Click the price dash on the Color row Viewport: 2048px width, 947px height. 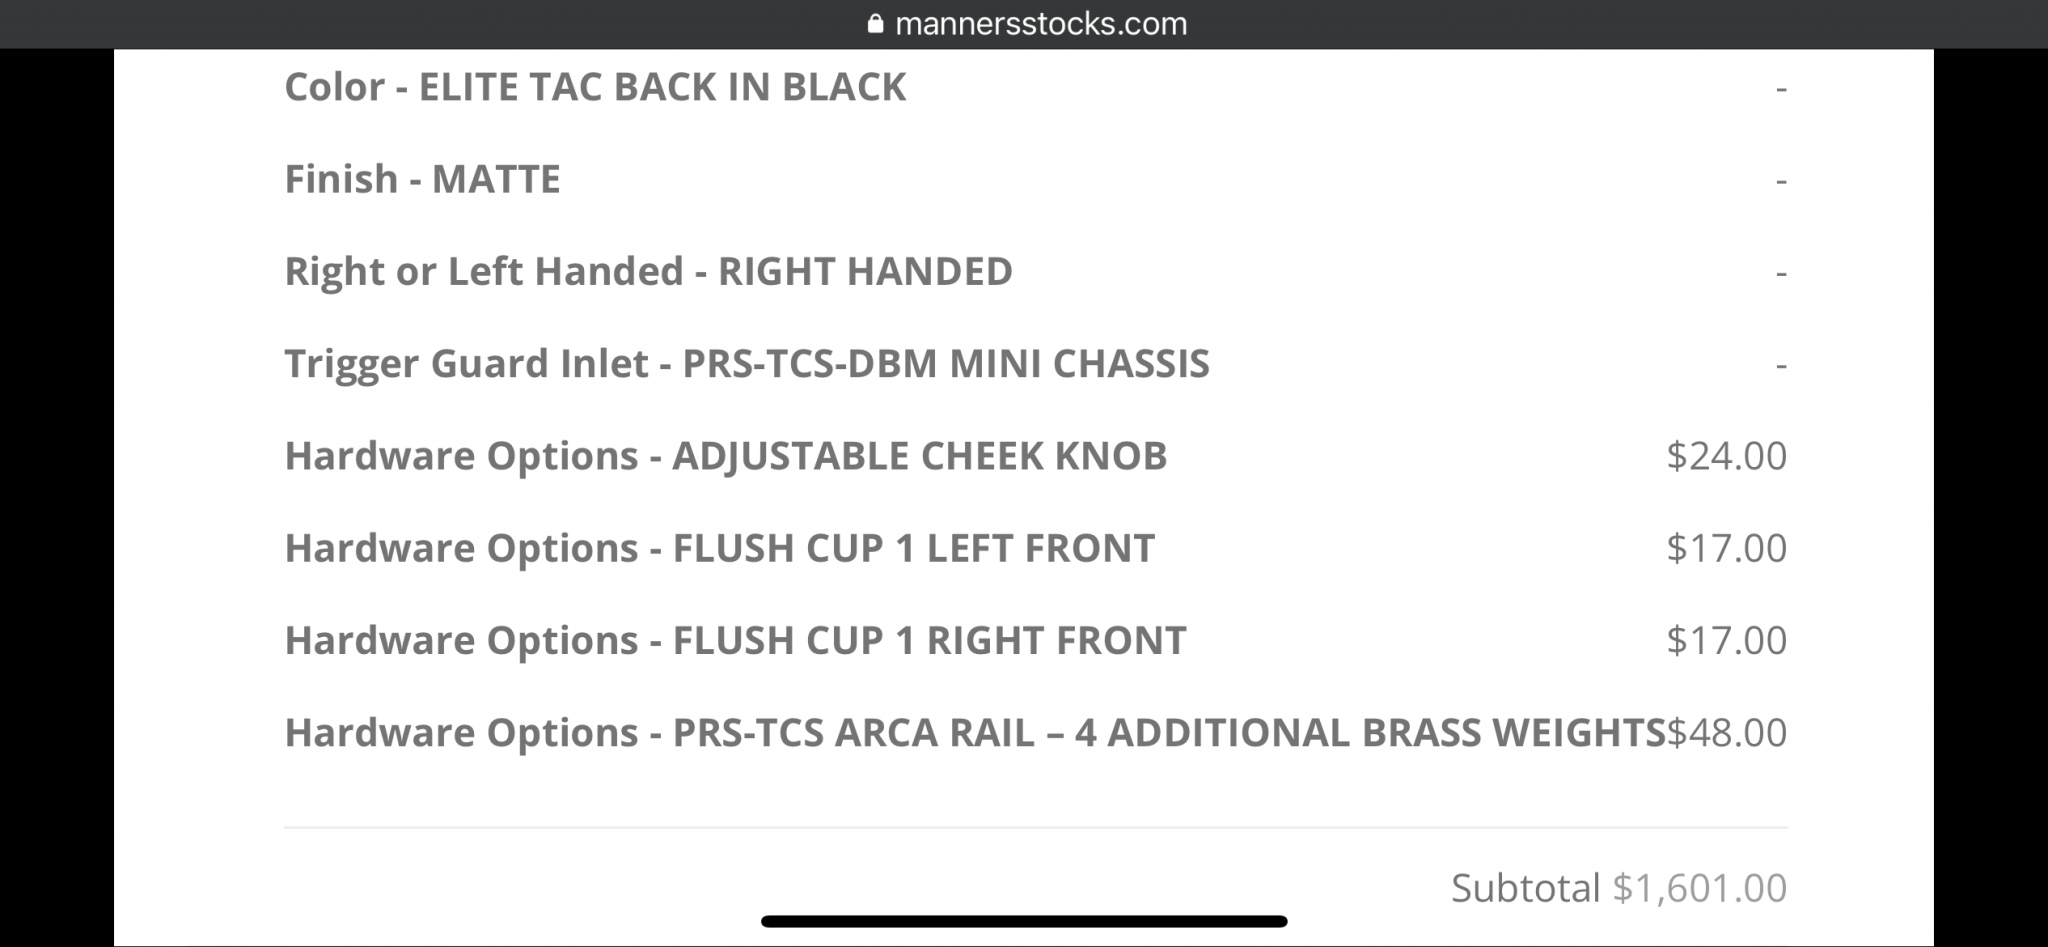coord(1781,88)
